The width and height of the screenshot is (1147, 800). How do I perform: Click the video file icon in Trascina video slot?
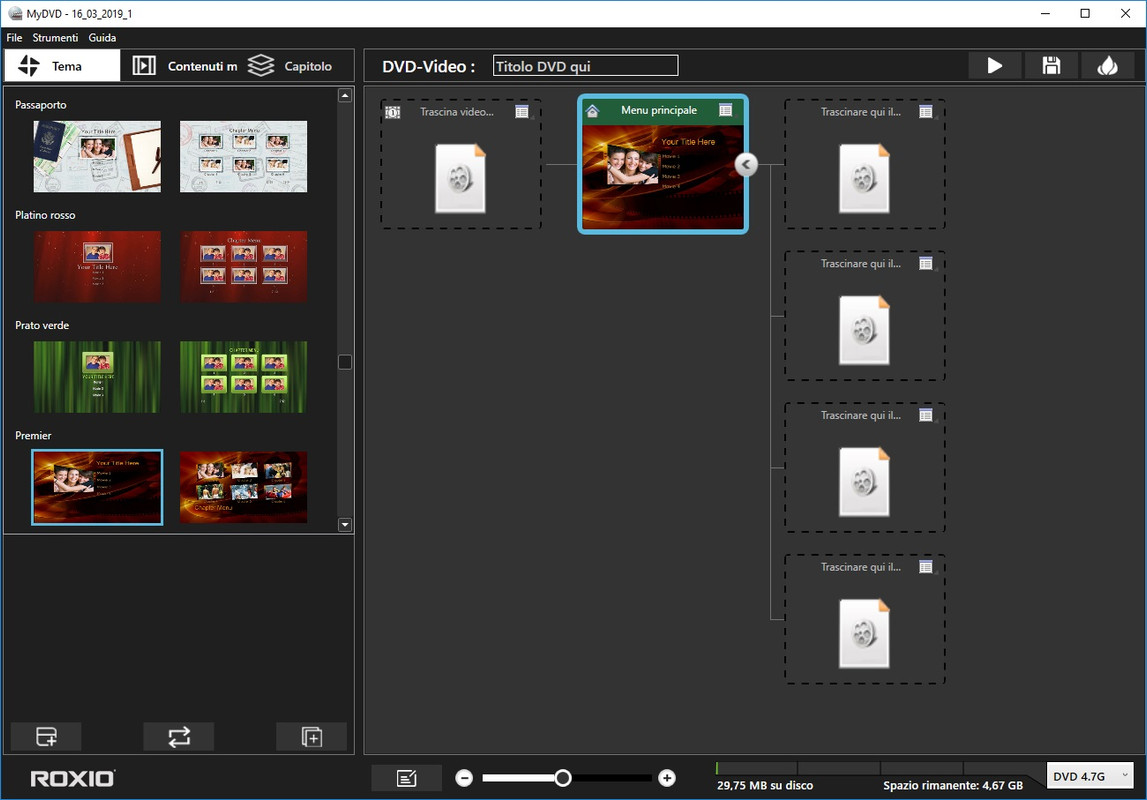click(460, 178)
